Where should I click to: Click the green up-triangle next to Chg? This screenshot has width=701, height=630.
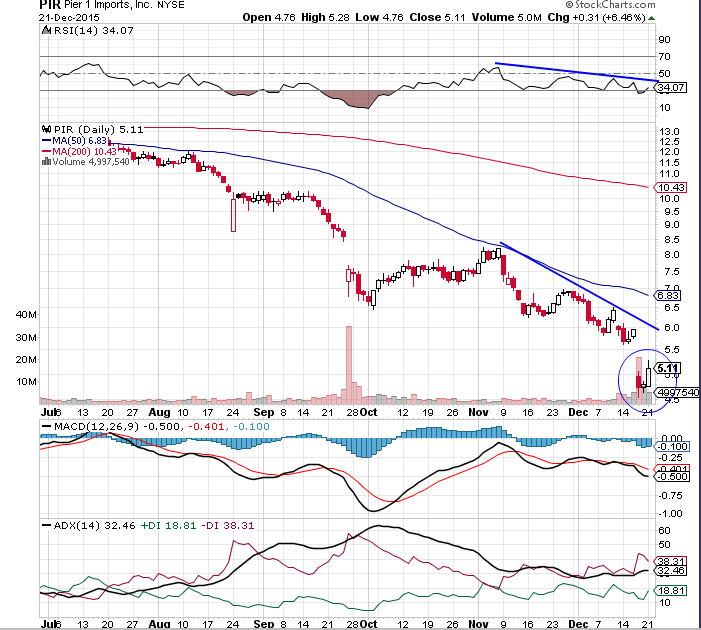click(x=651, y=18)
